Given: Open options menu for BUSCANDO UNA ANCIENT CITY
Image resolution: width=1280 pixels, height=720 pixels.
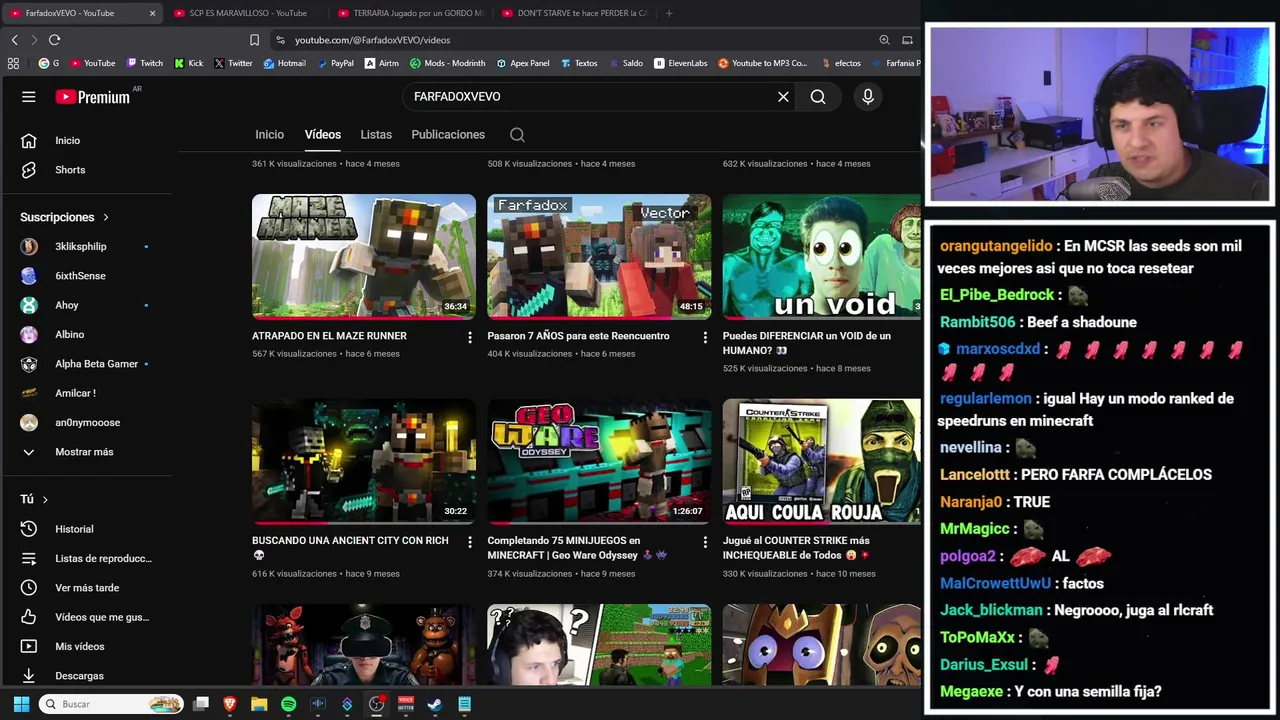Looking at the screenshot, I should point(470,543).
